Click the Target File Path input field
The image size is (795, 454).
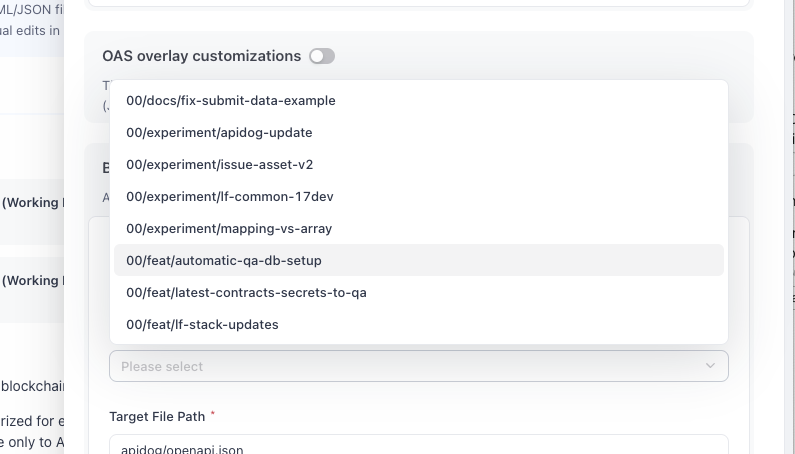click(418, 446)
